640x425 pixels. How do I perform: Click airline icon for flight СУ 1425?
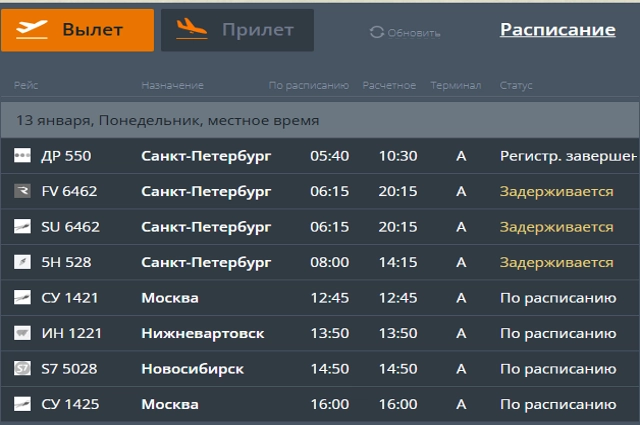click(22, 404)
